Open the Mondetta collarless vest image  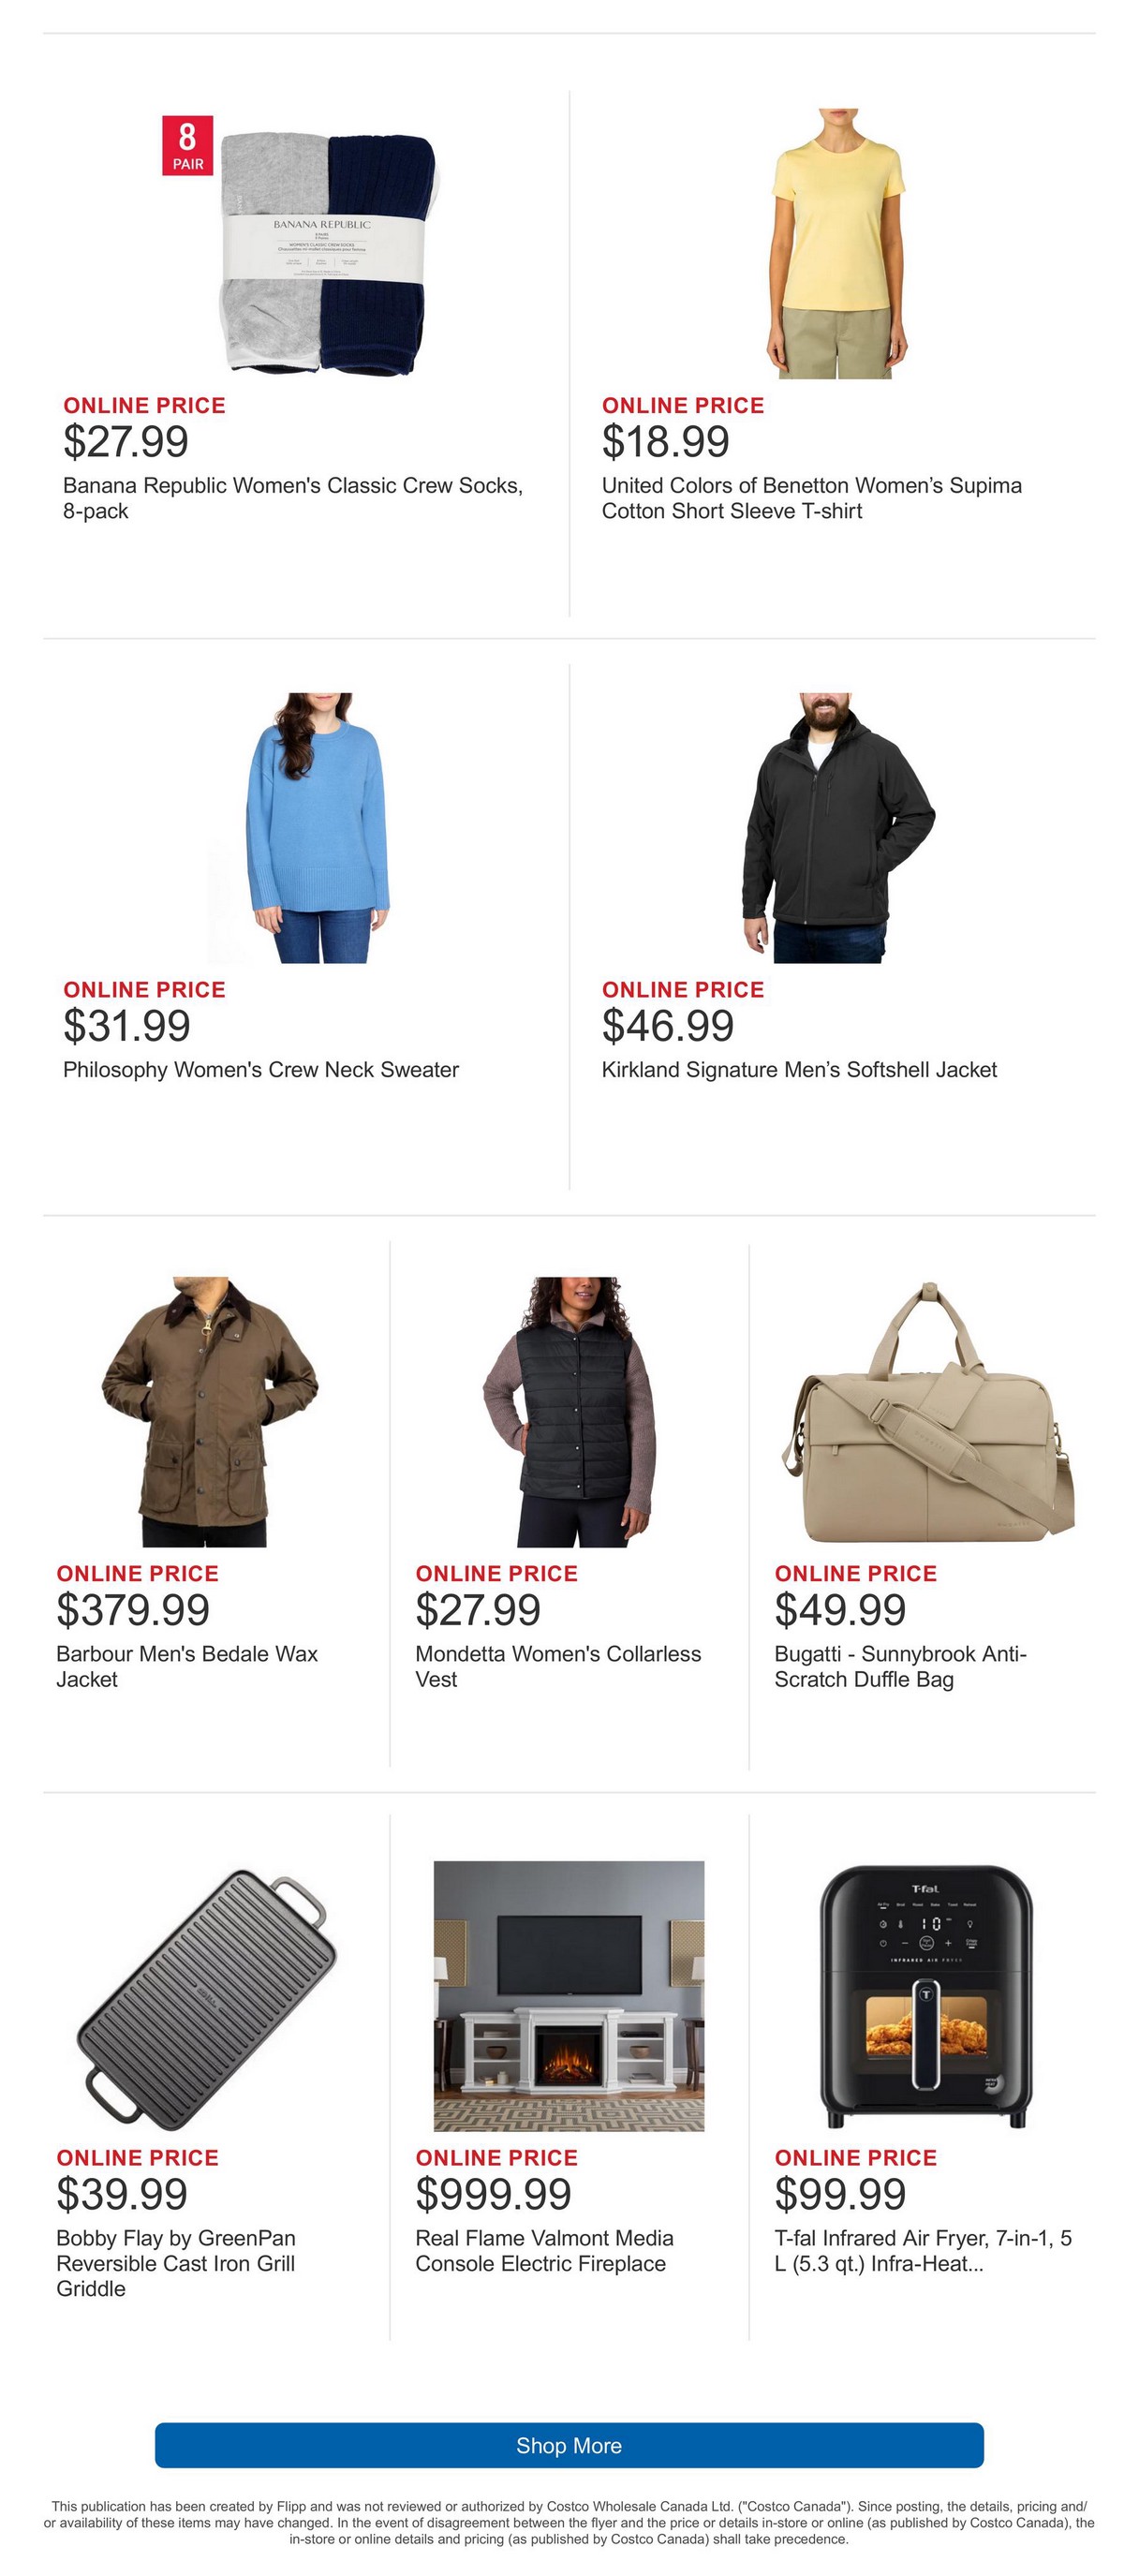(569, 1411)
